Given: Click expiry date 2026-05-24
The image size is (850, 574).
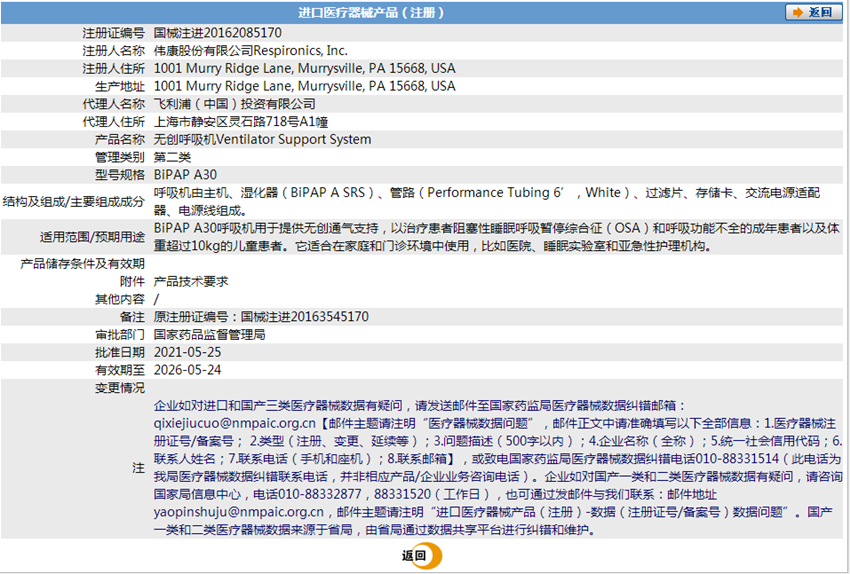Looking at the screenshot, I should click(188, 370).
